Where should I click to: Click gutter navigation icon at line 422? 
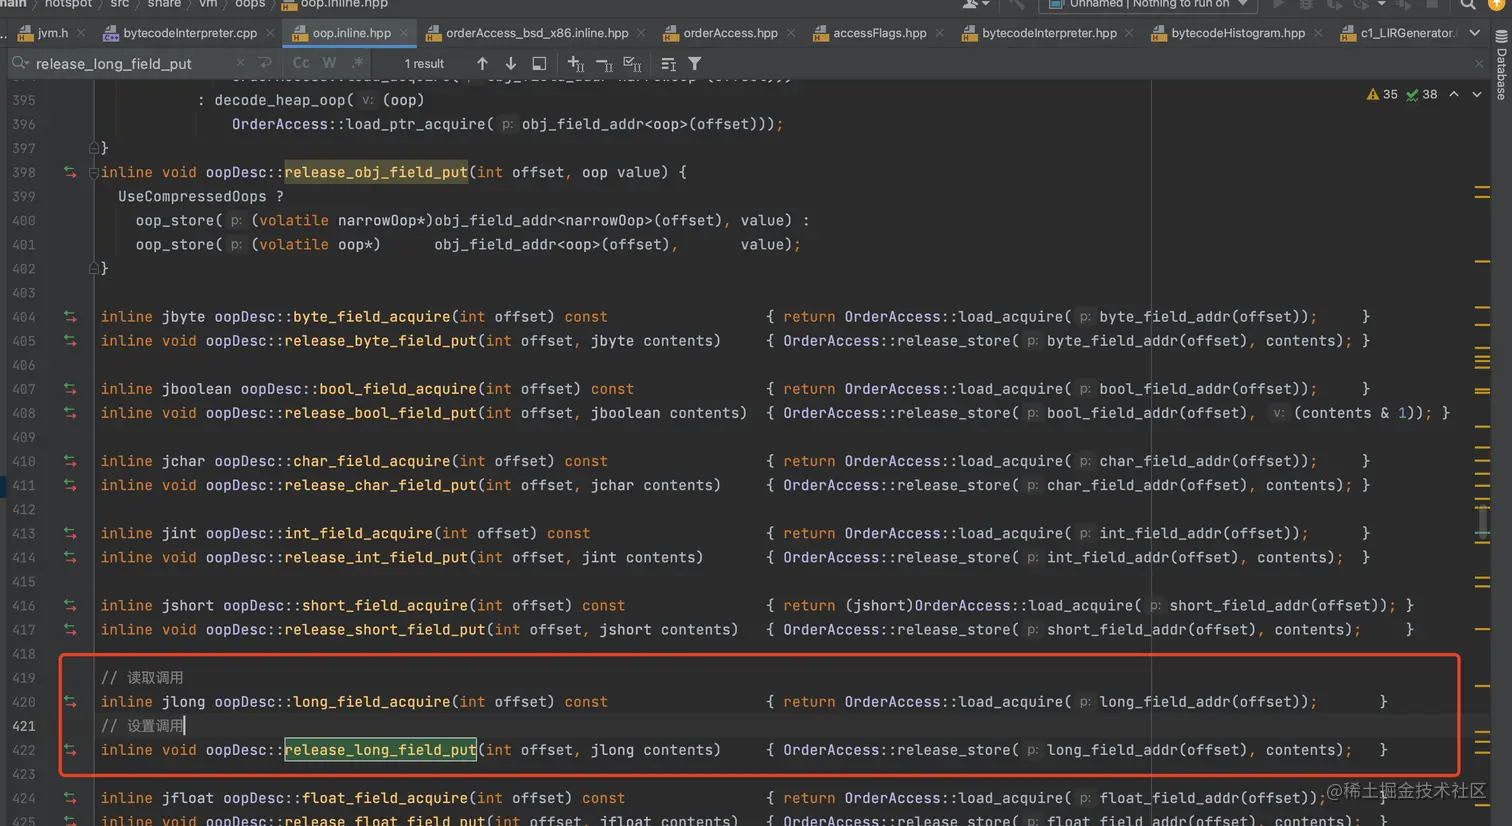[x=70, y=749]
